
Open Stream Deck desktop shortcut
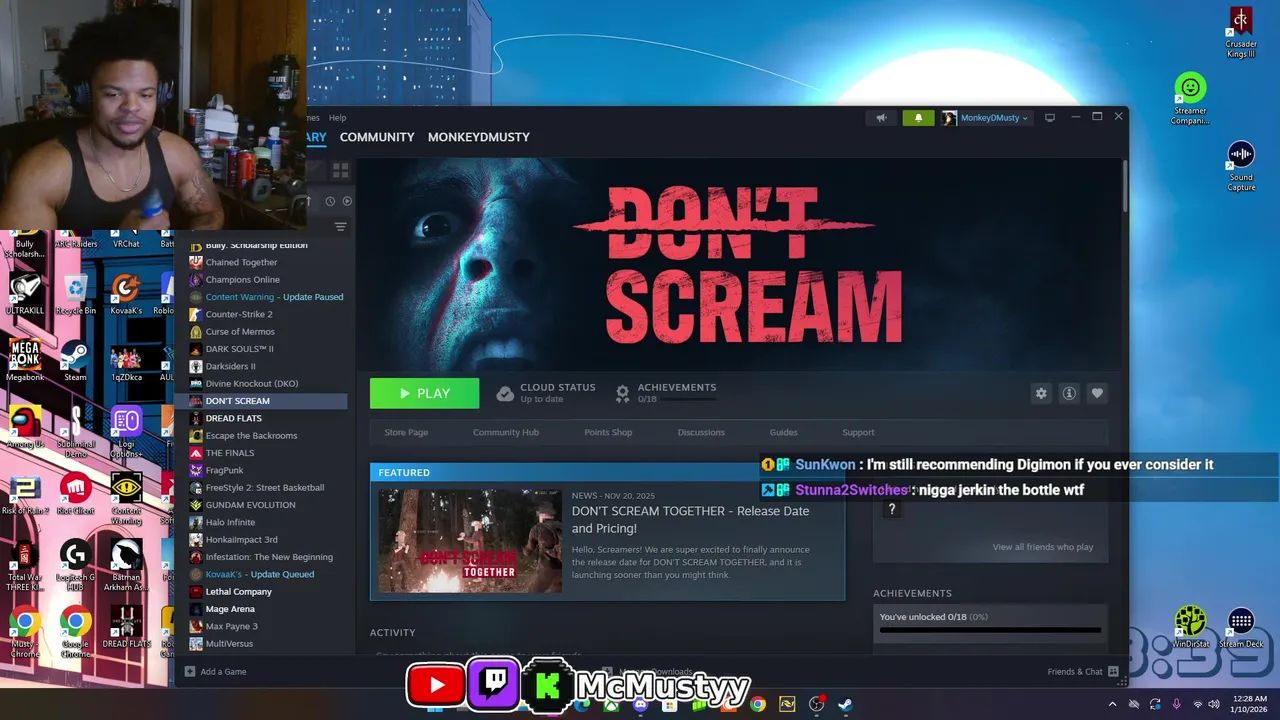click(1241, 627)
